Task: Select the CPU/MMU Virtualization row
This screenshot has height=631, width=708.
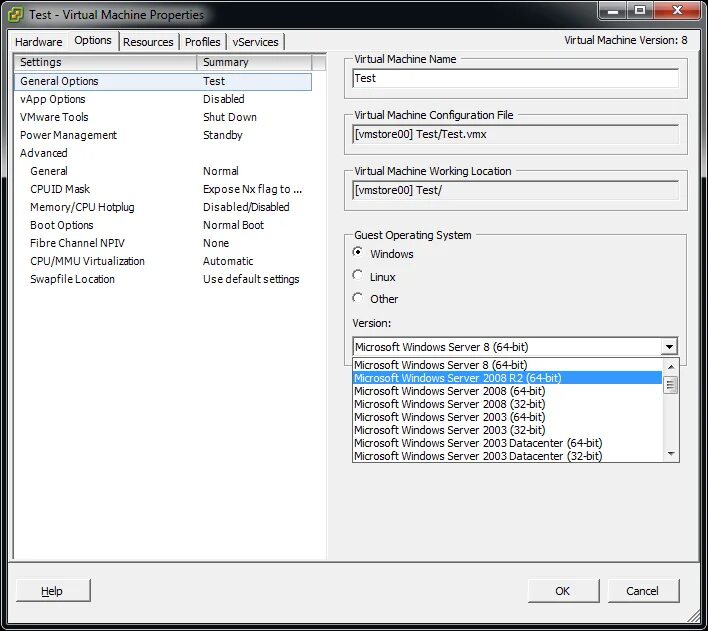Action: 163,262
